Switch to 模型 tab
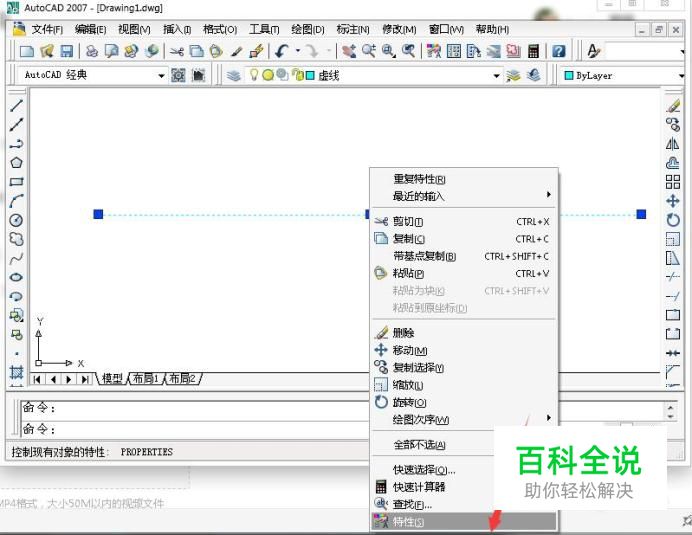Viewport: 692px width, 535px height. (112, 378)
